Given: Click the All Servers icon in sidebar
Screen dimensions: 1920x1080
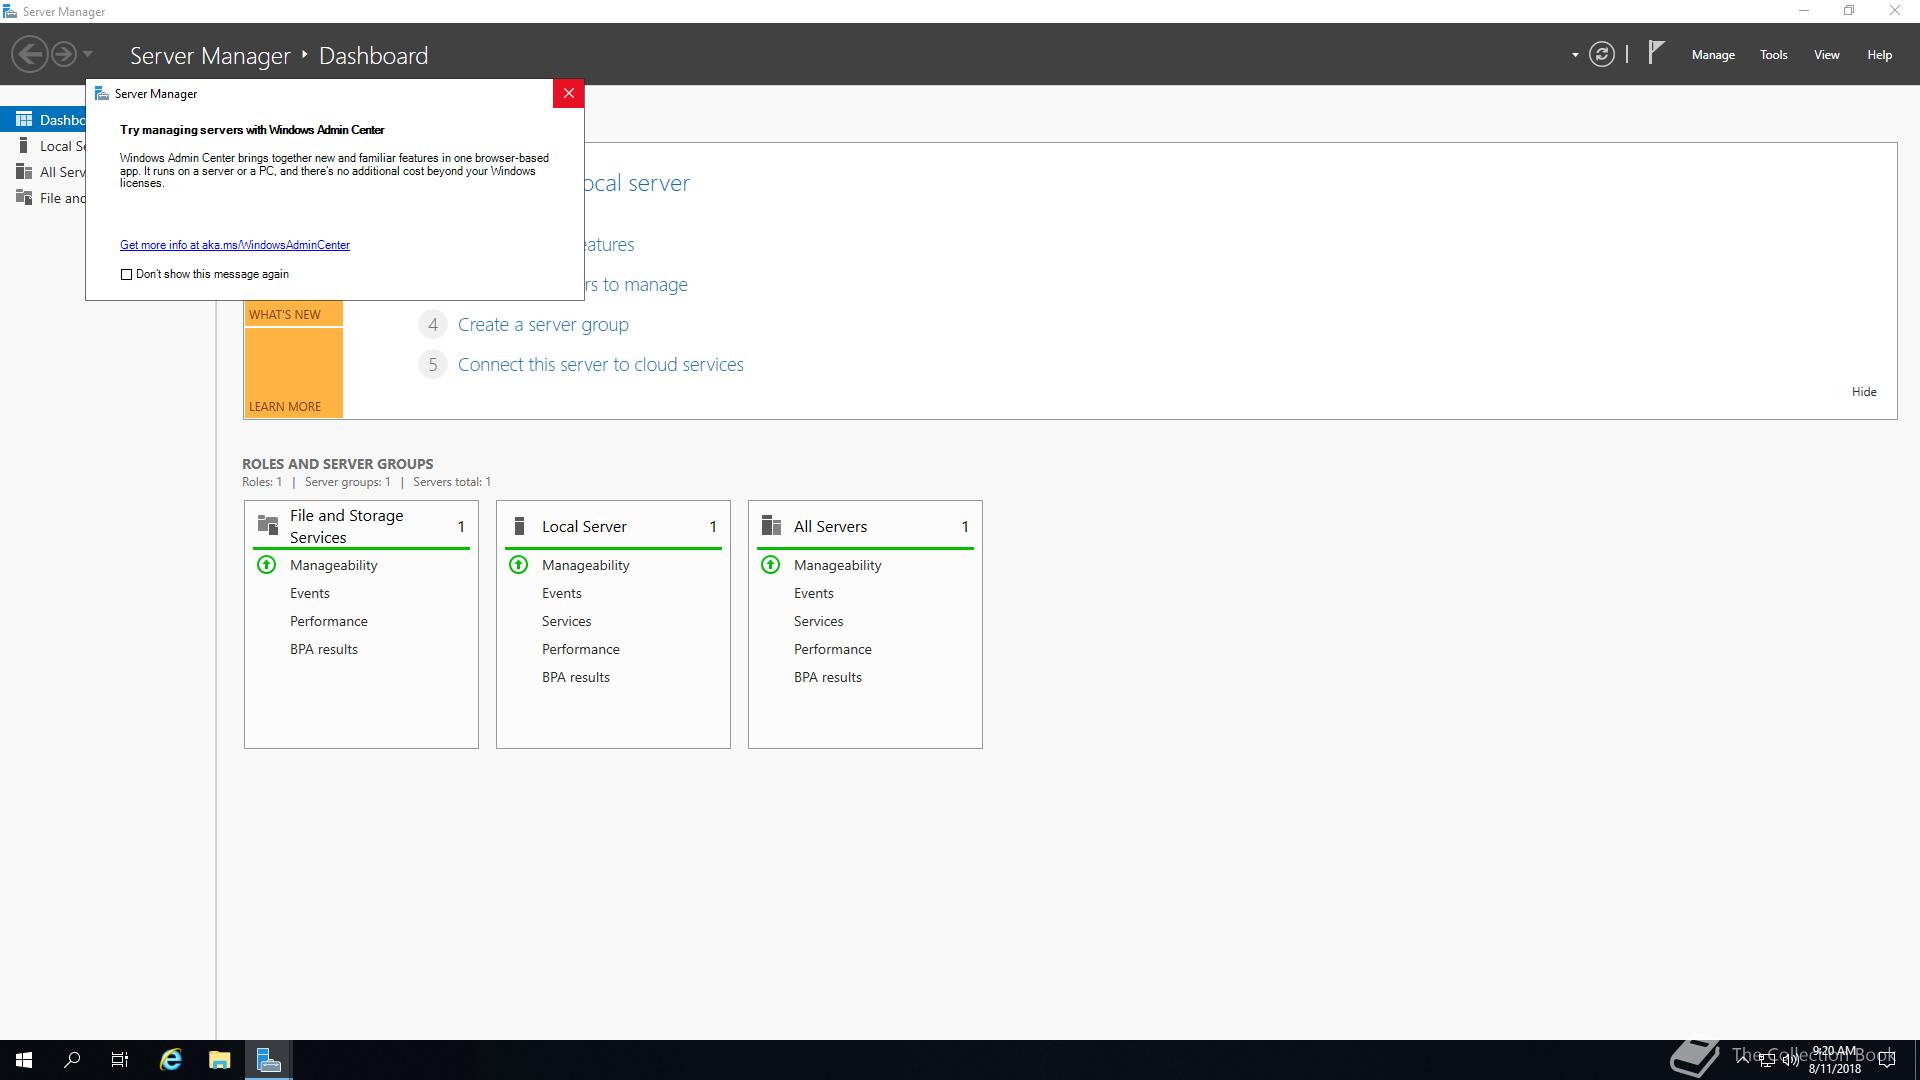Looking at the screenshot, I should 24,171.
